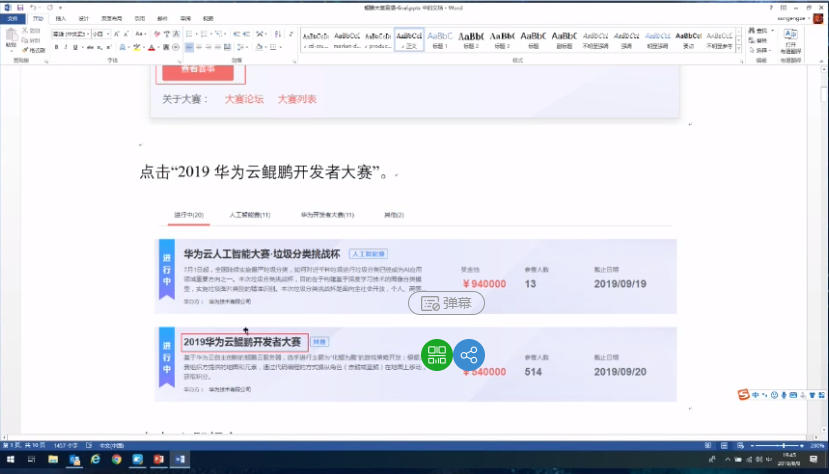Open the Customize Quick Access Toolbar arrow

(60, 8)
